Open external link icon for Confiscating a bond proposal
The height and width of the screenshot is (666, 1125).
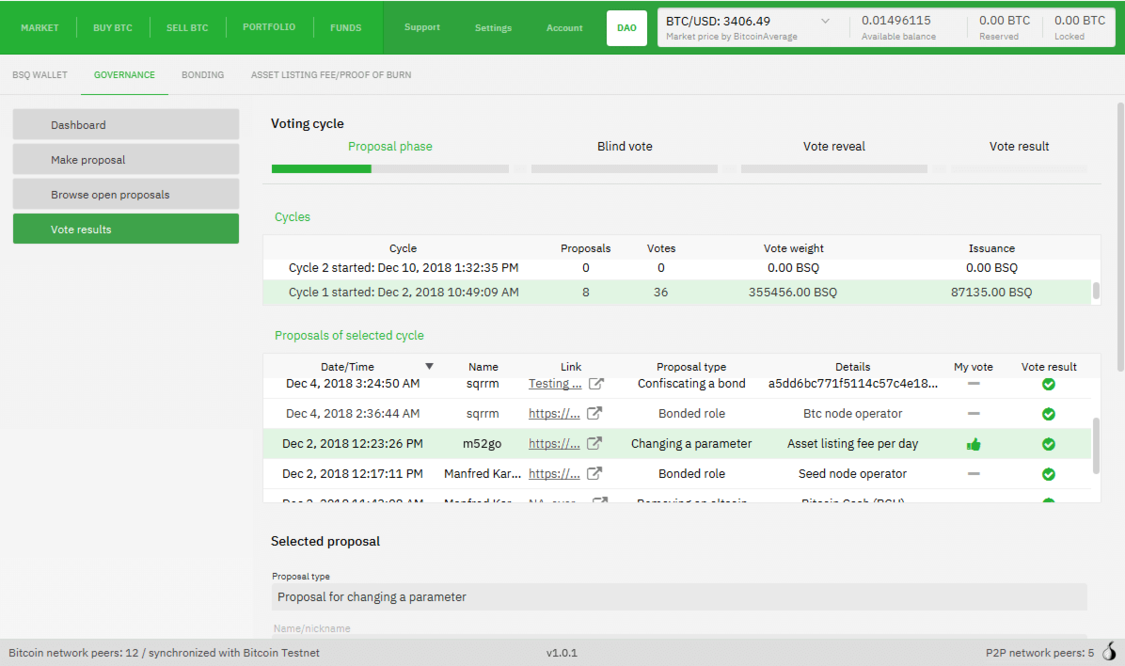pos(596,384)
